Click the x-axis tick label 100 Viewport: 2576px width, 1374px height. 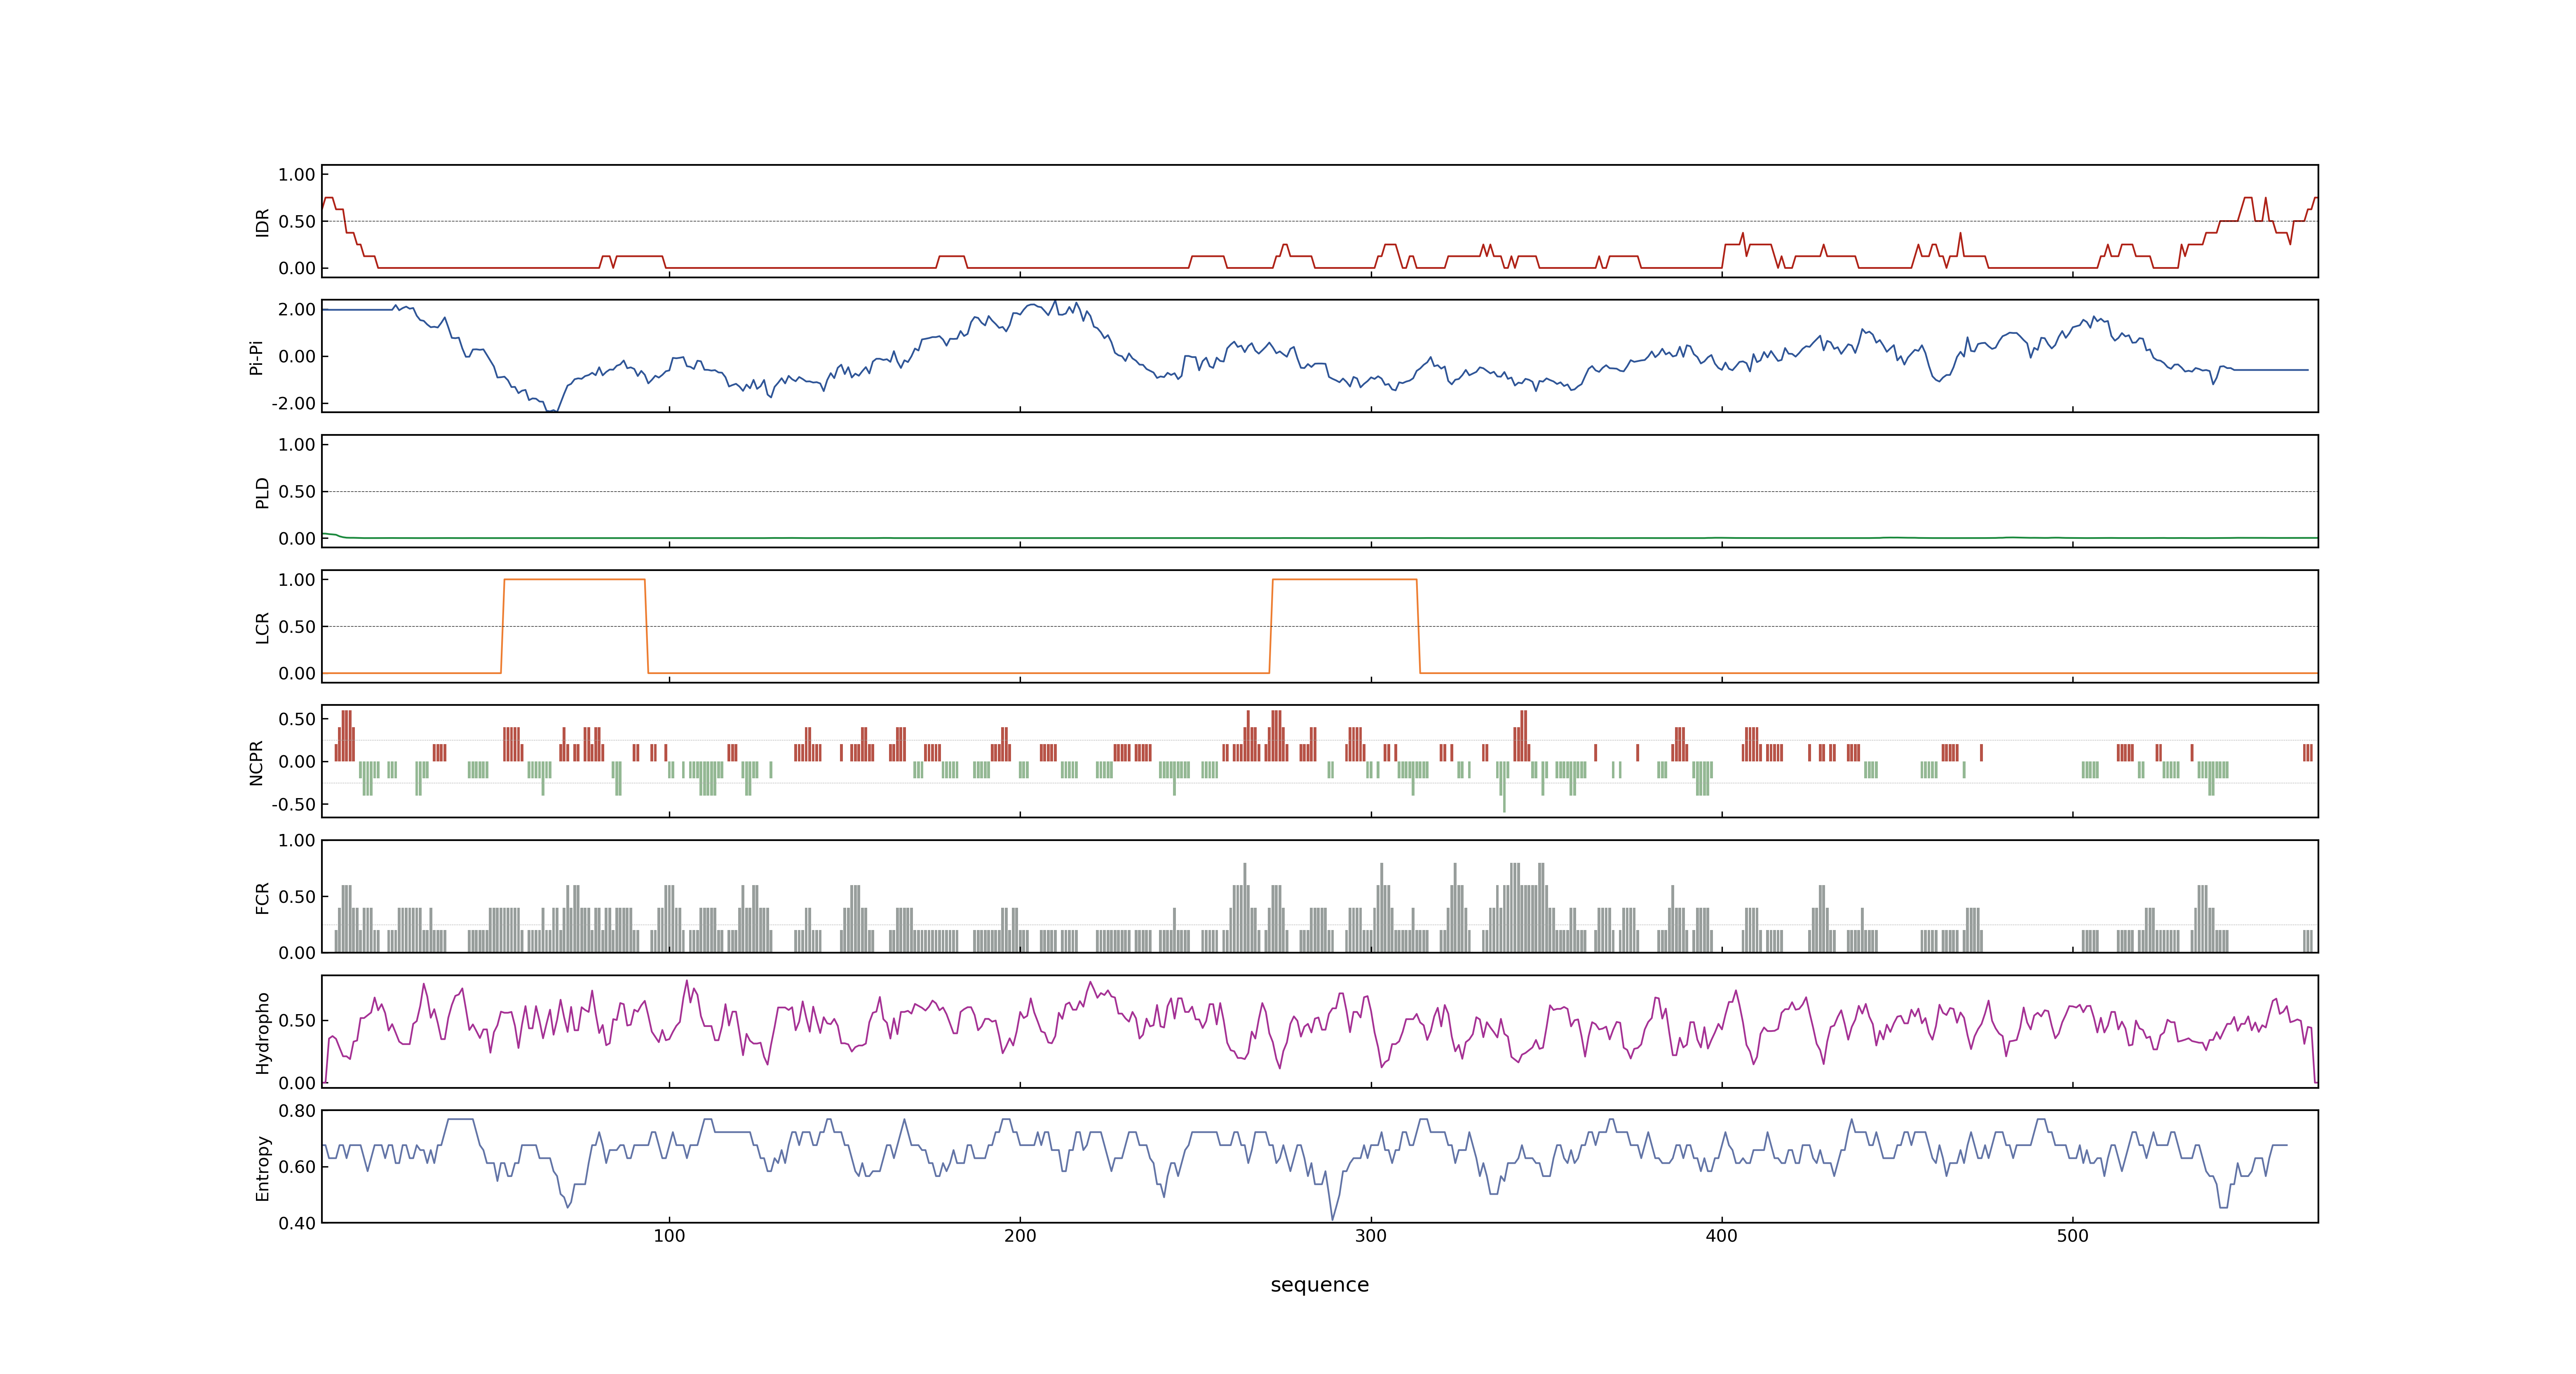(669, 1236)
